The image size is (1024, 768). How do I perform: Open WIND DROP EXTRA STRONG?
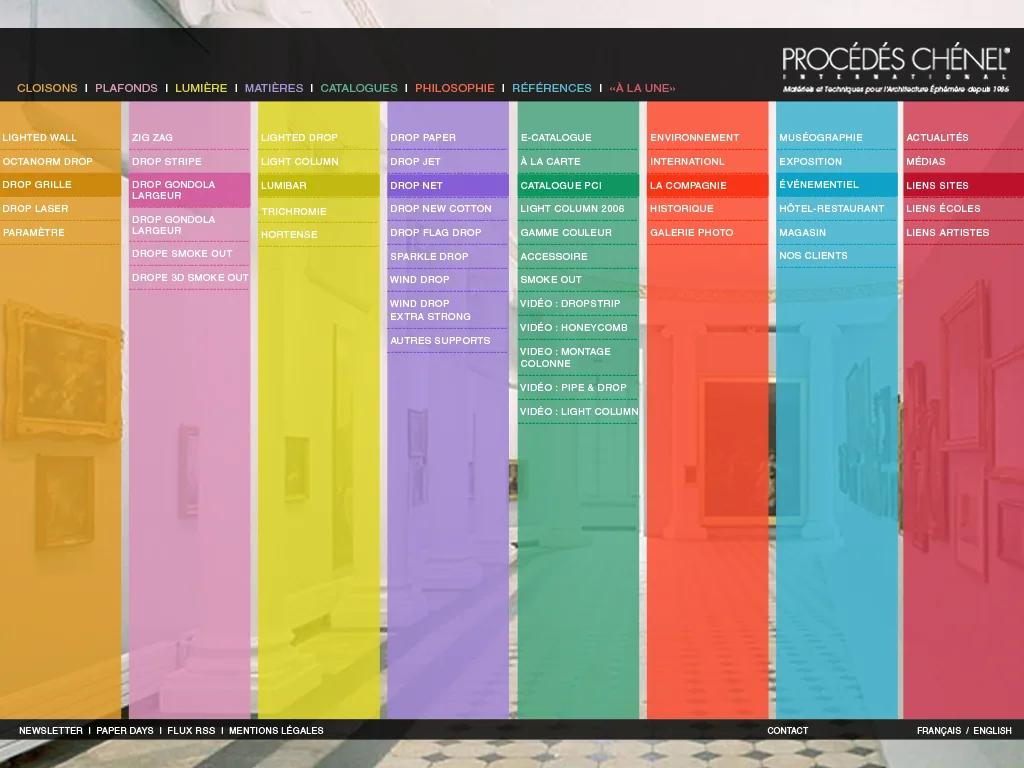pyautogui.click(x=430, y=310)
